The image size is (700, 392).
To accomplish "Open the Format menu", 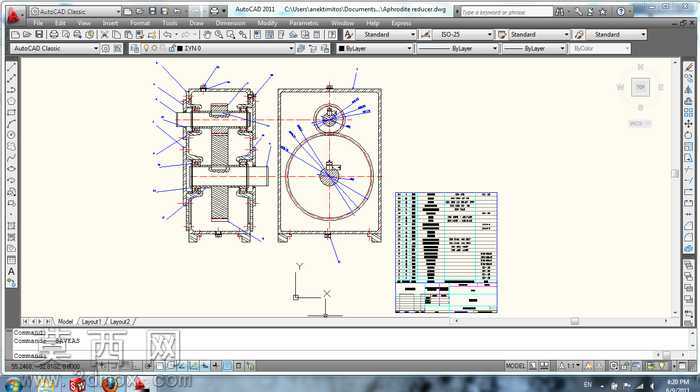I will (x=140, y=22).
